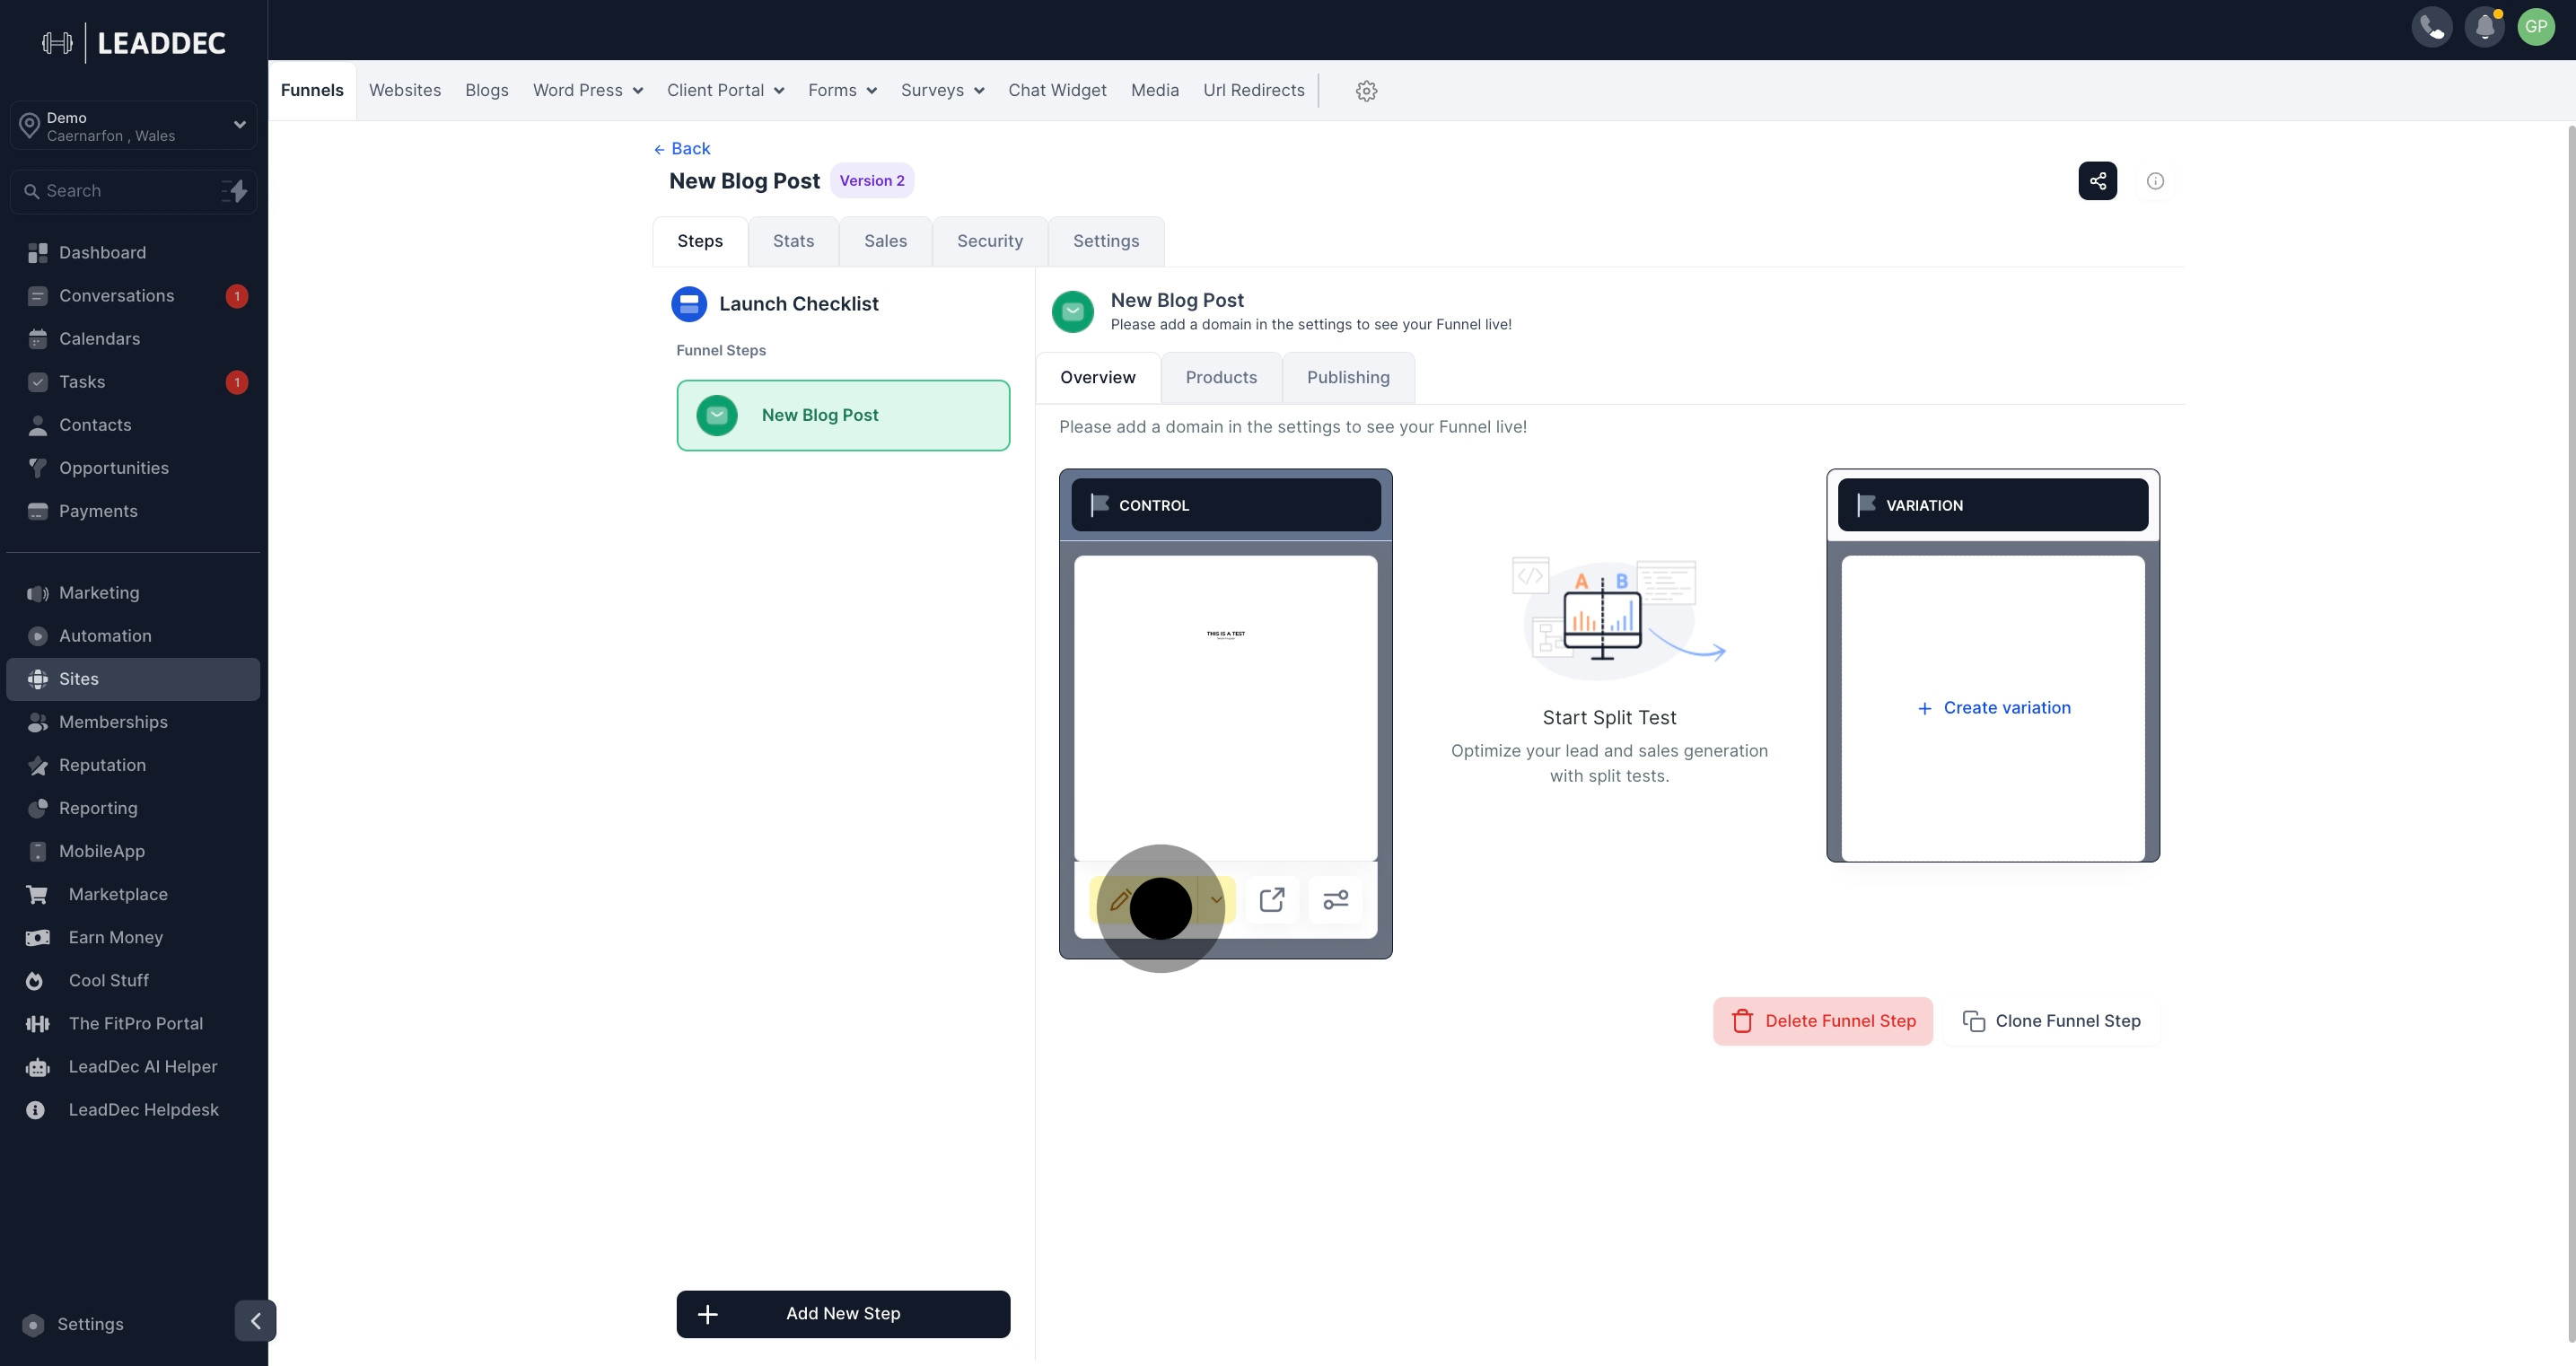Open the Surveys dropdown menu
This screenshot has width=2576, height=1366.
coord(941,91)
